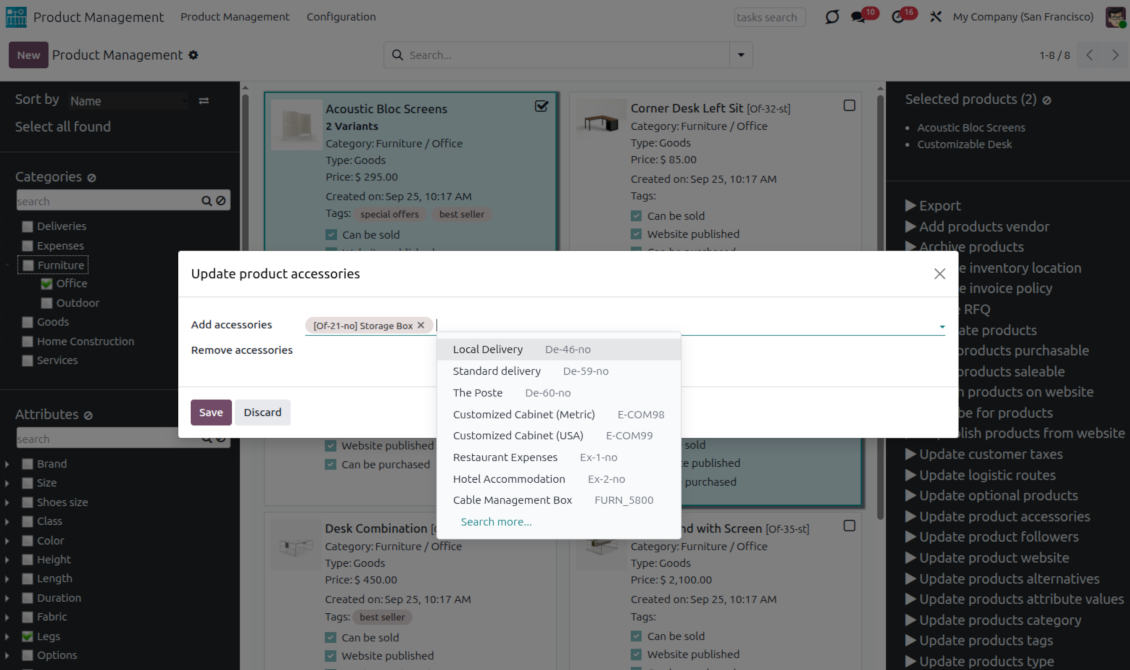Click Search more... link
Viewport: 1130px width, 670px height.
[x=496, y=522]
